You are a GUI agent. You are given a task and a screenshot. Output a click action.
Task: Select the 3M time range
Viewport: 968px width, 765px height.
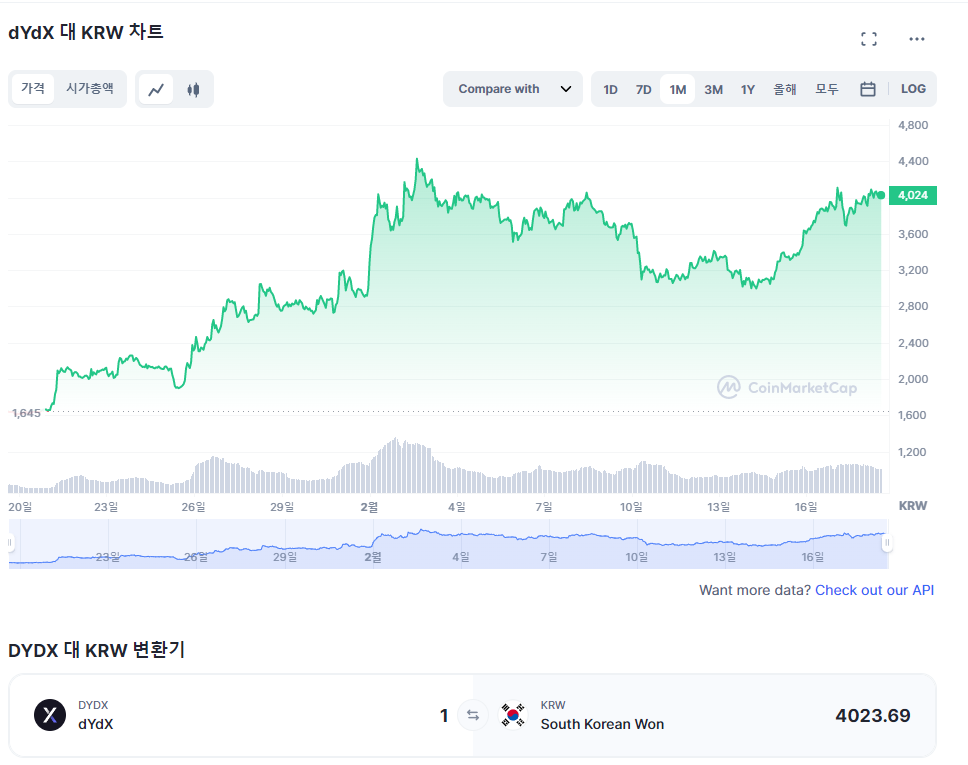(714, 90)
